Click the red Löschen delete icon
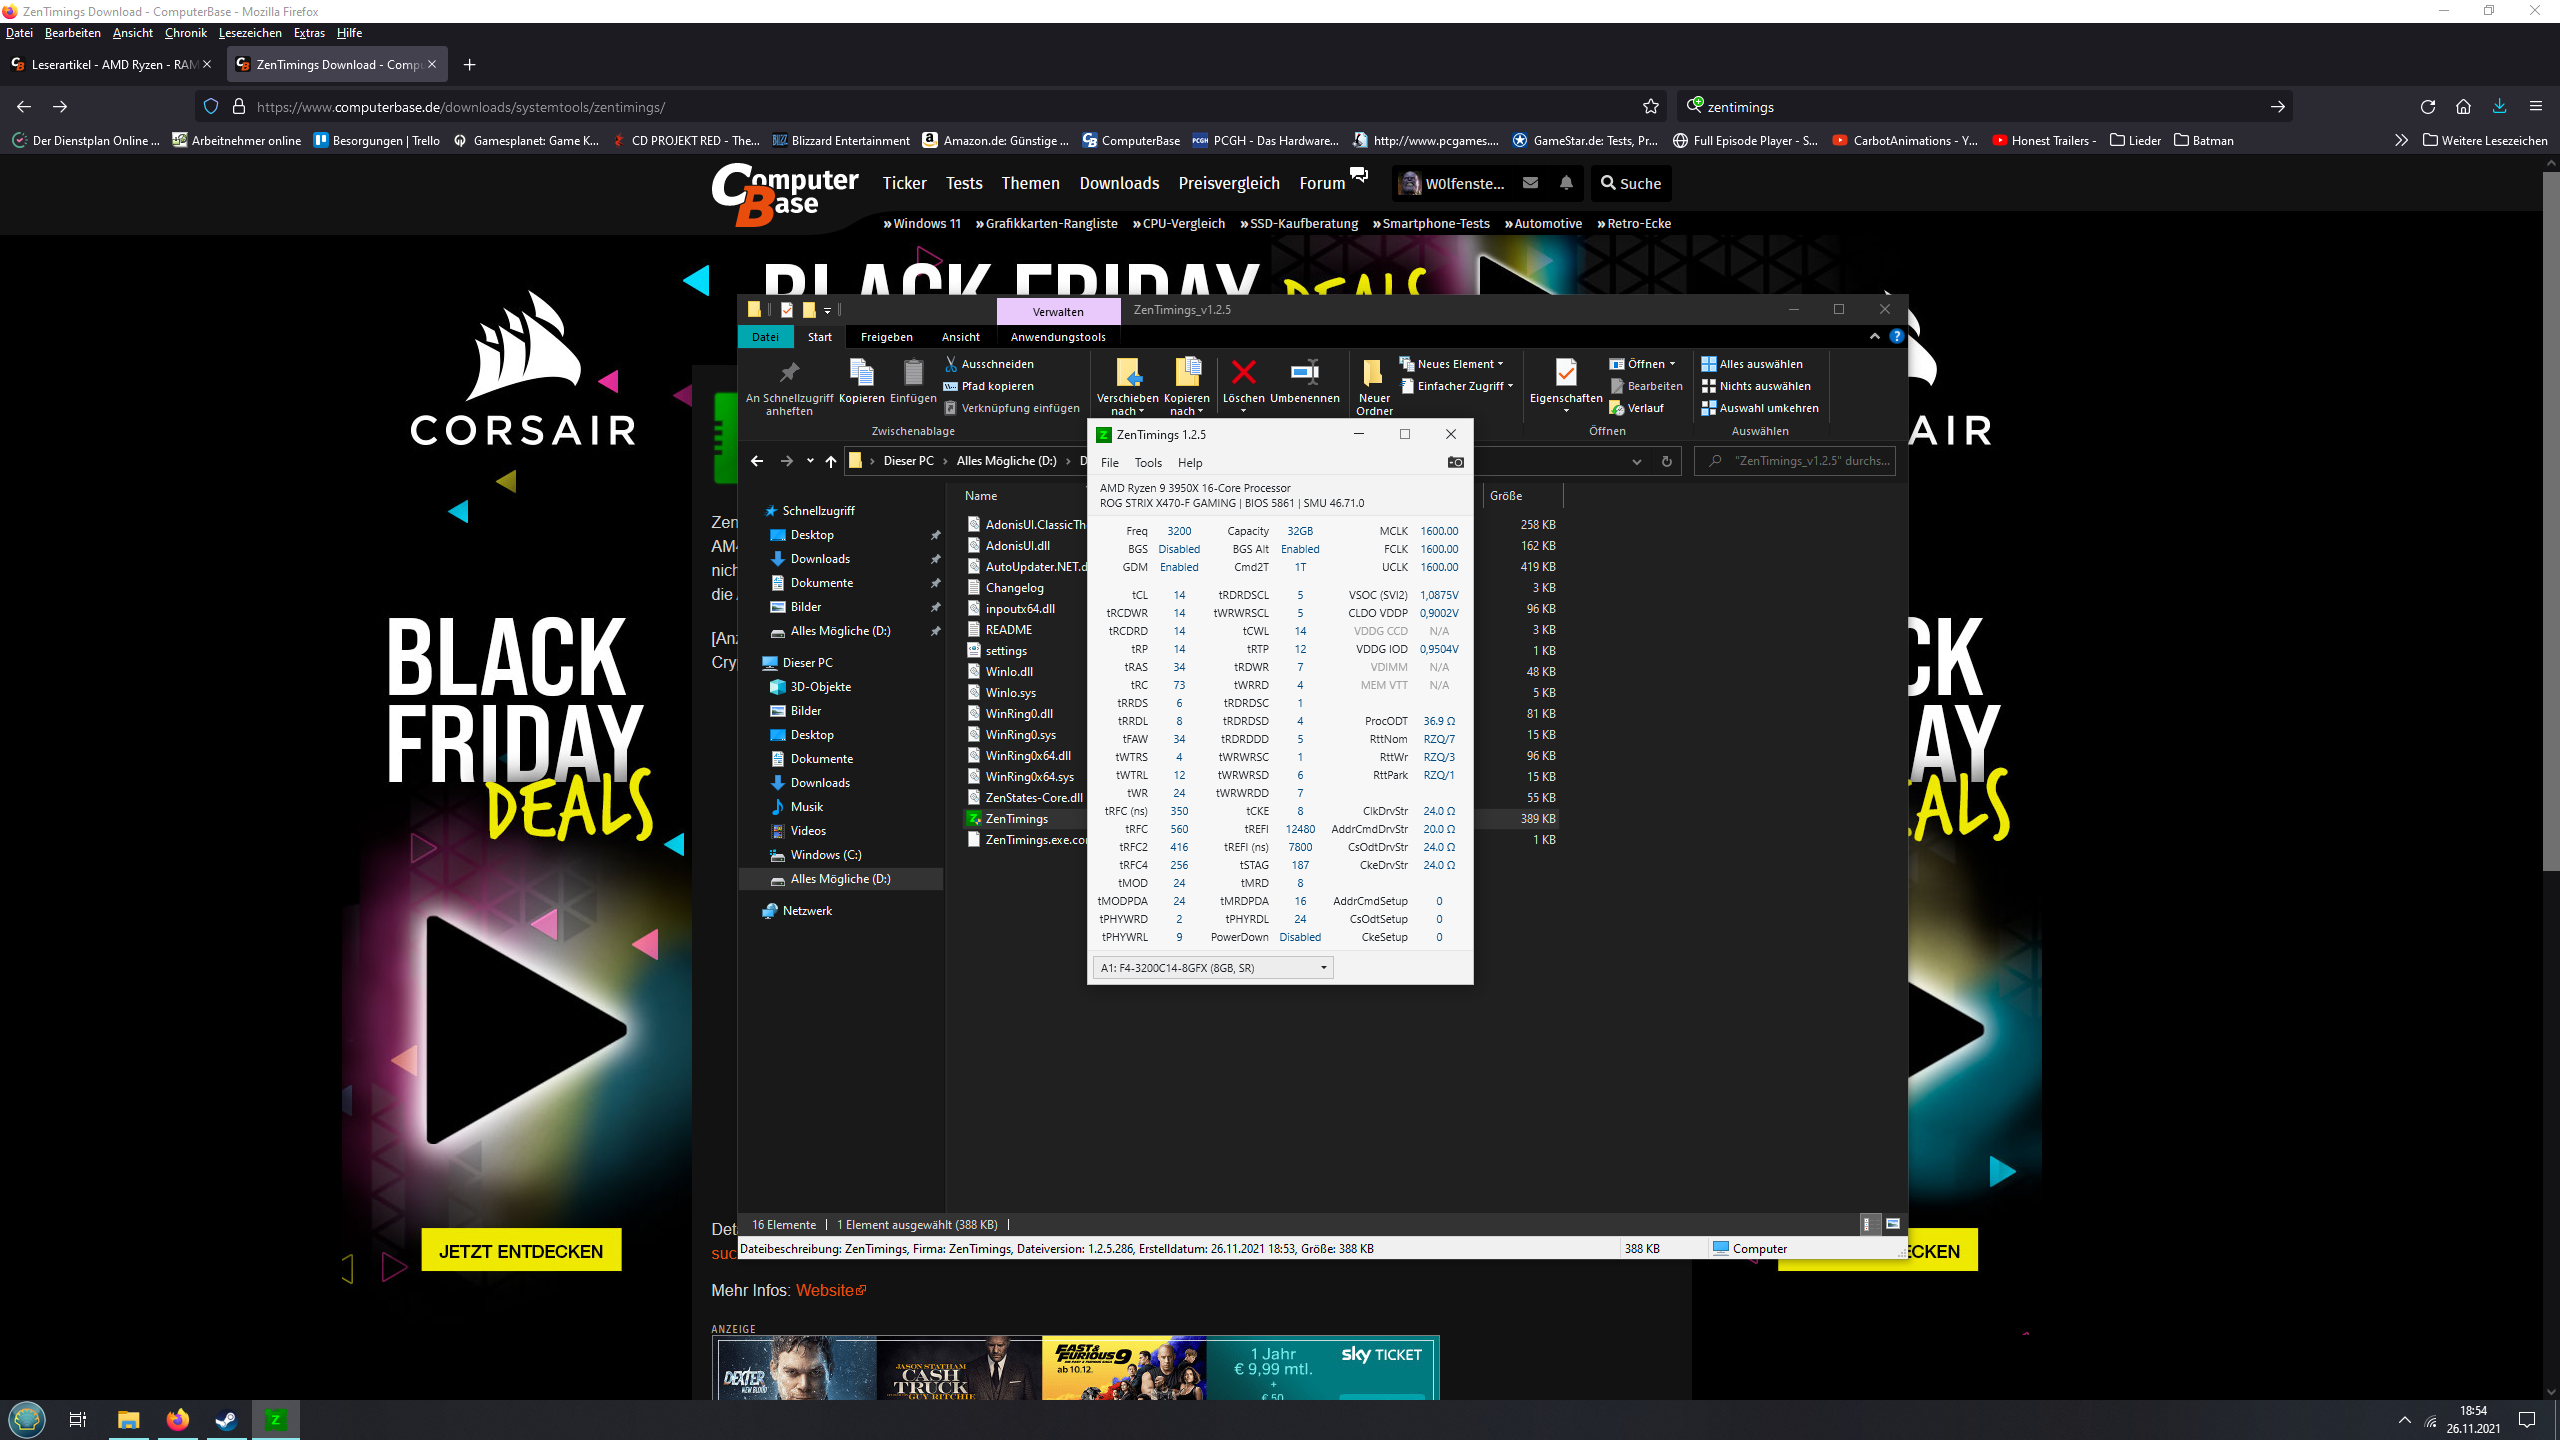Viewport: 2560px width, 1440px height. point(1243,373)
